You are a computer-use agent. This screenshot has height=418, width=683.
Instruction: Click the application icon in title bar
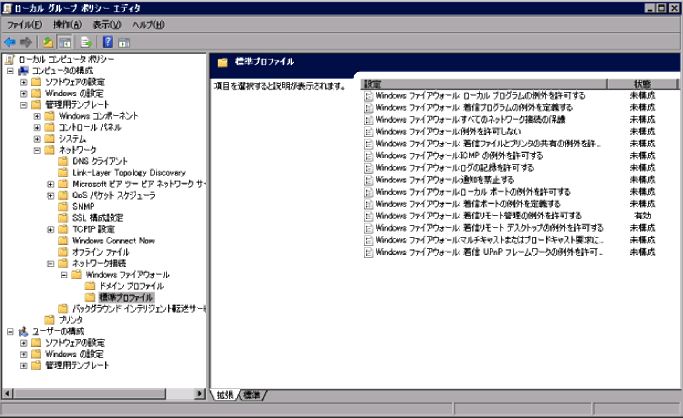pos(7,8)
